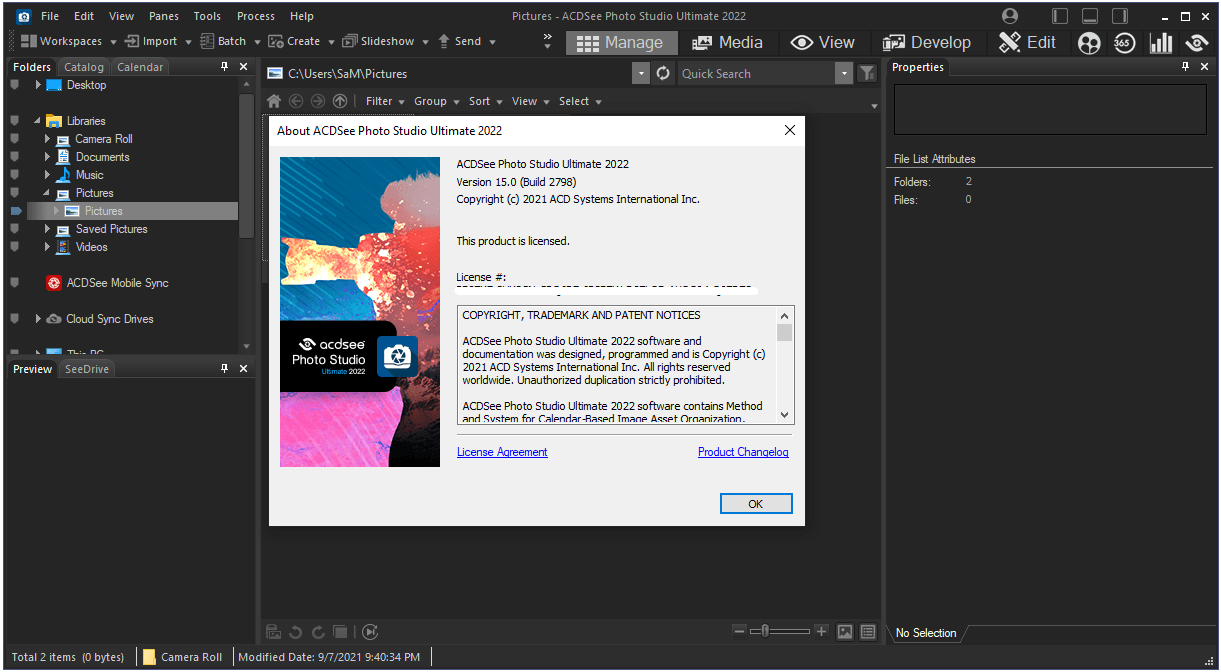Open ACDSee Mobile Sync
The image size is (1221, 672).
point(117,283)
